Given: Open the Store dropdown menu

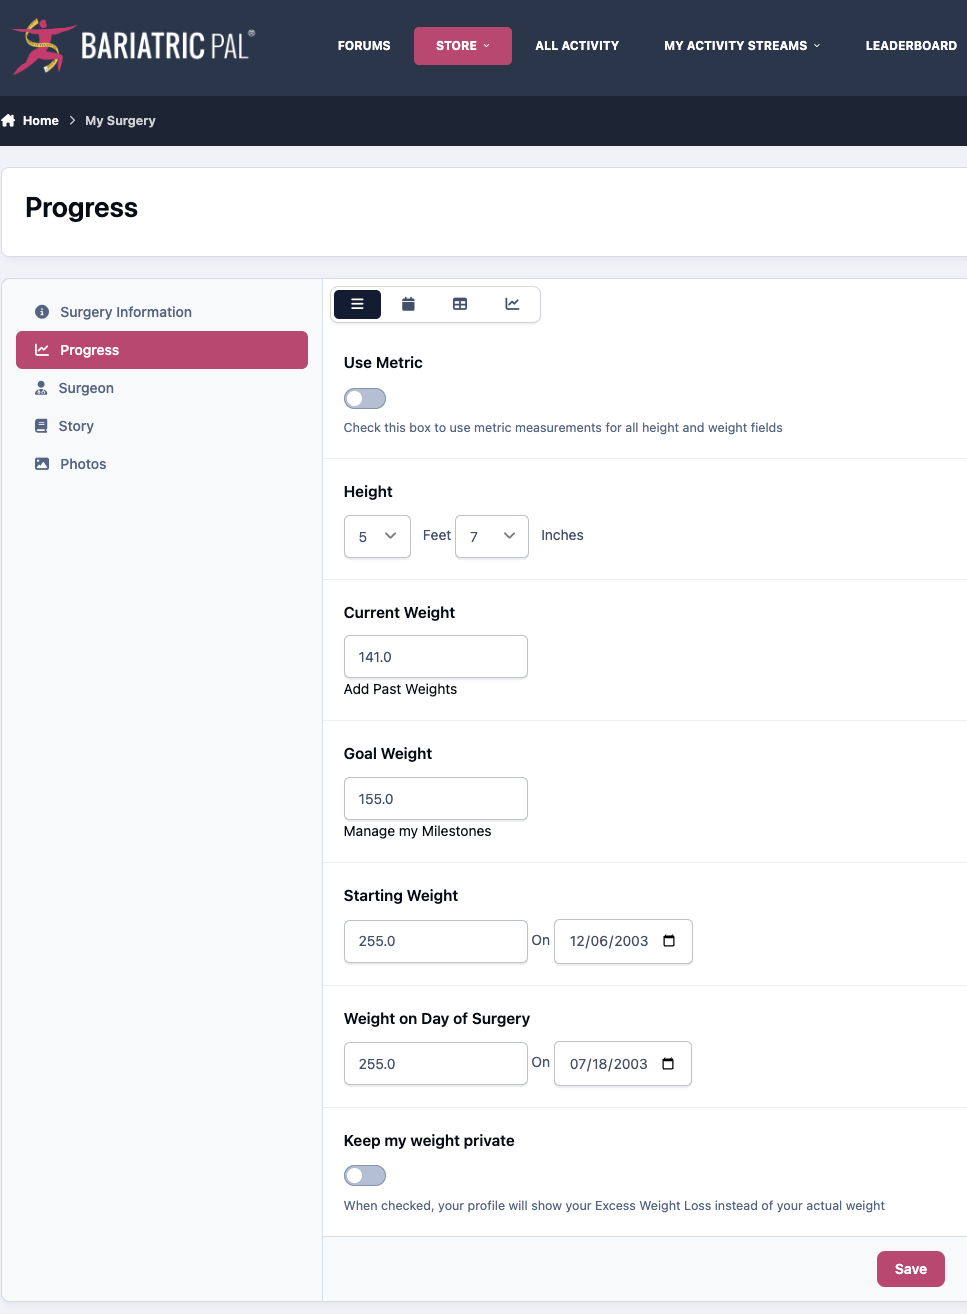Looking at the screenshot, I should [463, 46].
